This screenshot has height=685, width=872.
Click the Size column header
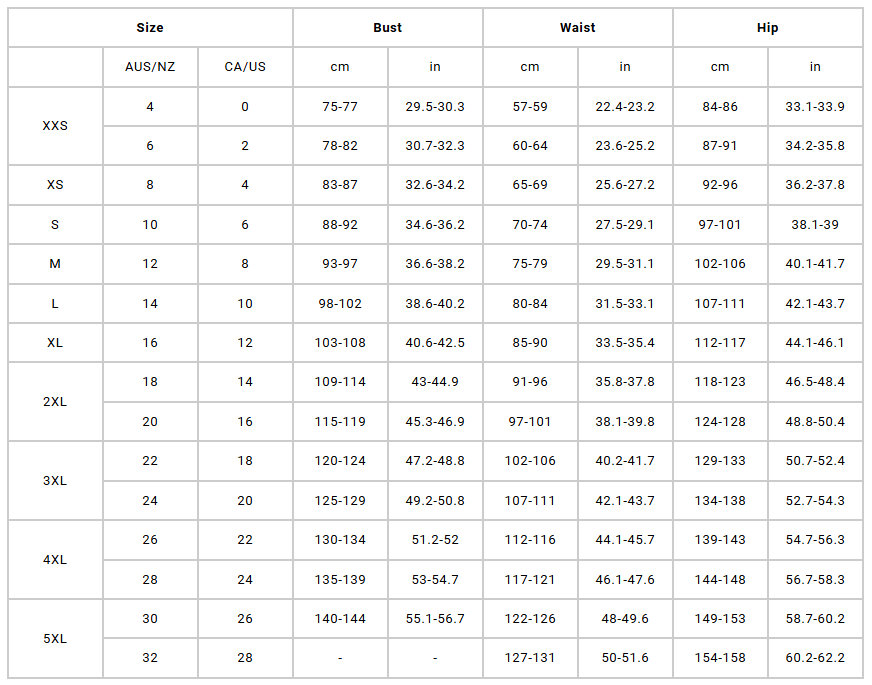(150, 28)
